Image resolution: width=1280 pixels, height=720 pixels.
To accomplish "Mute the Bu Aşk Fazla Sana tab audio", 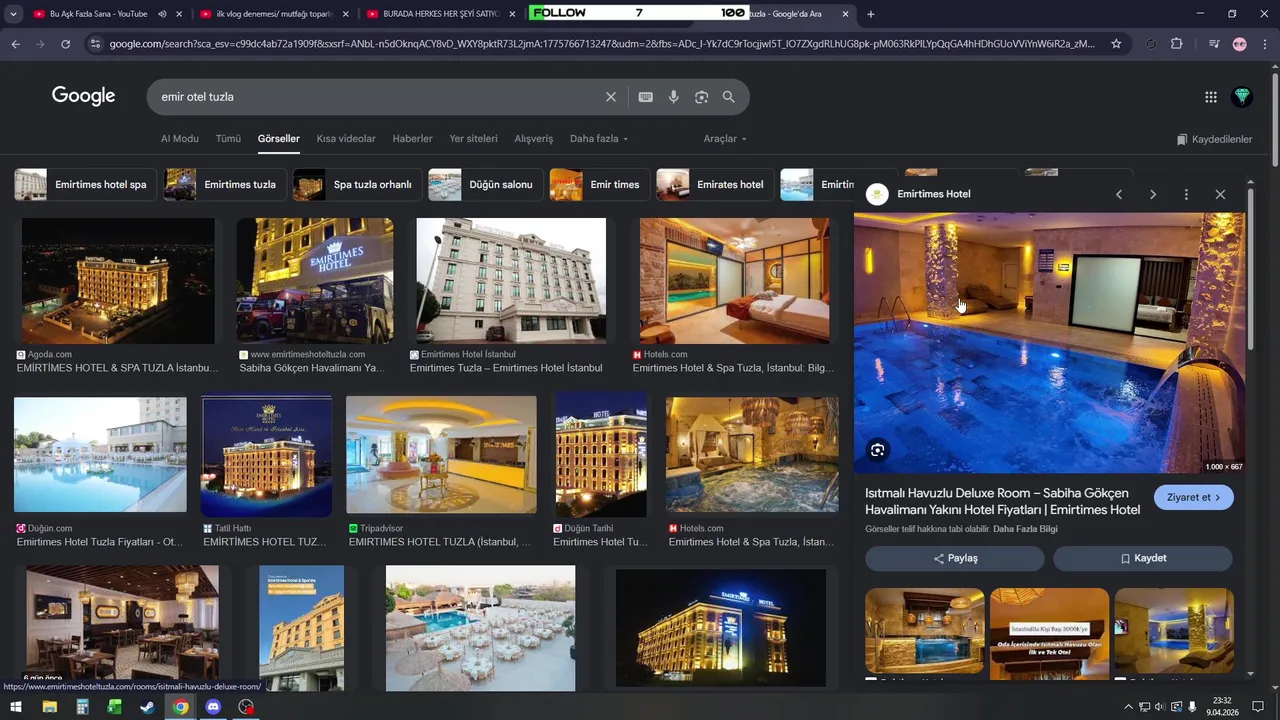I will 162,14.
